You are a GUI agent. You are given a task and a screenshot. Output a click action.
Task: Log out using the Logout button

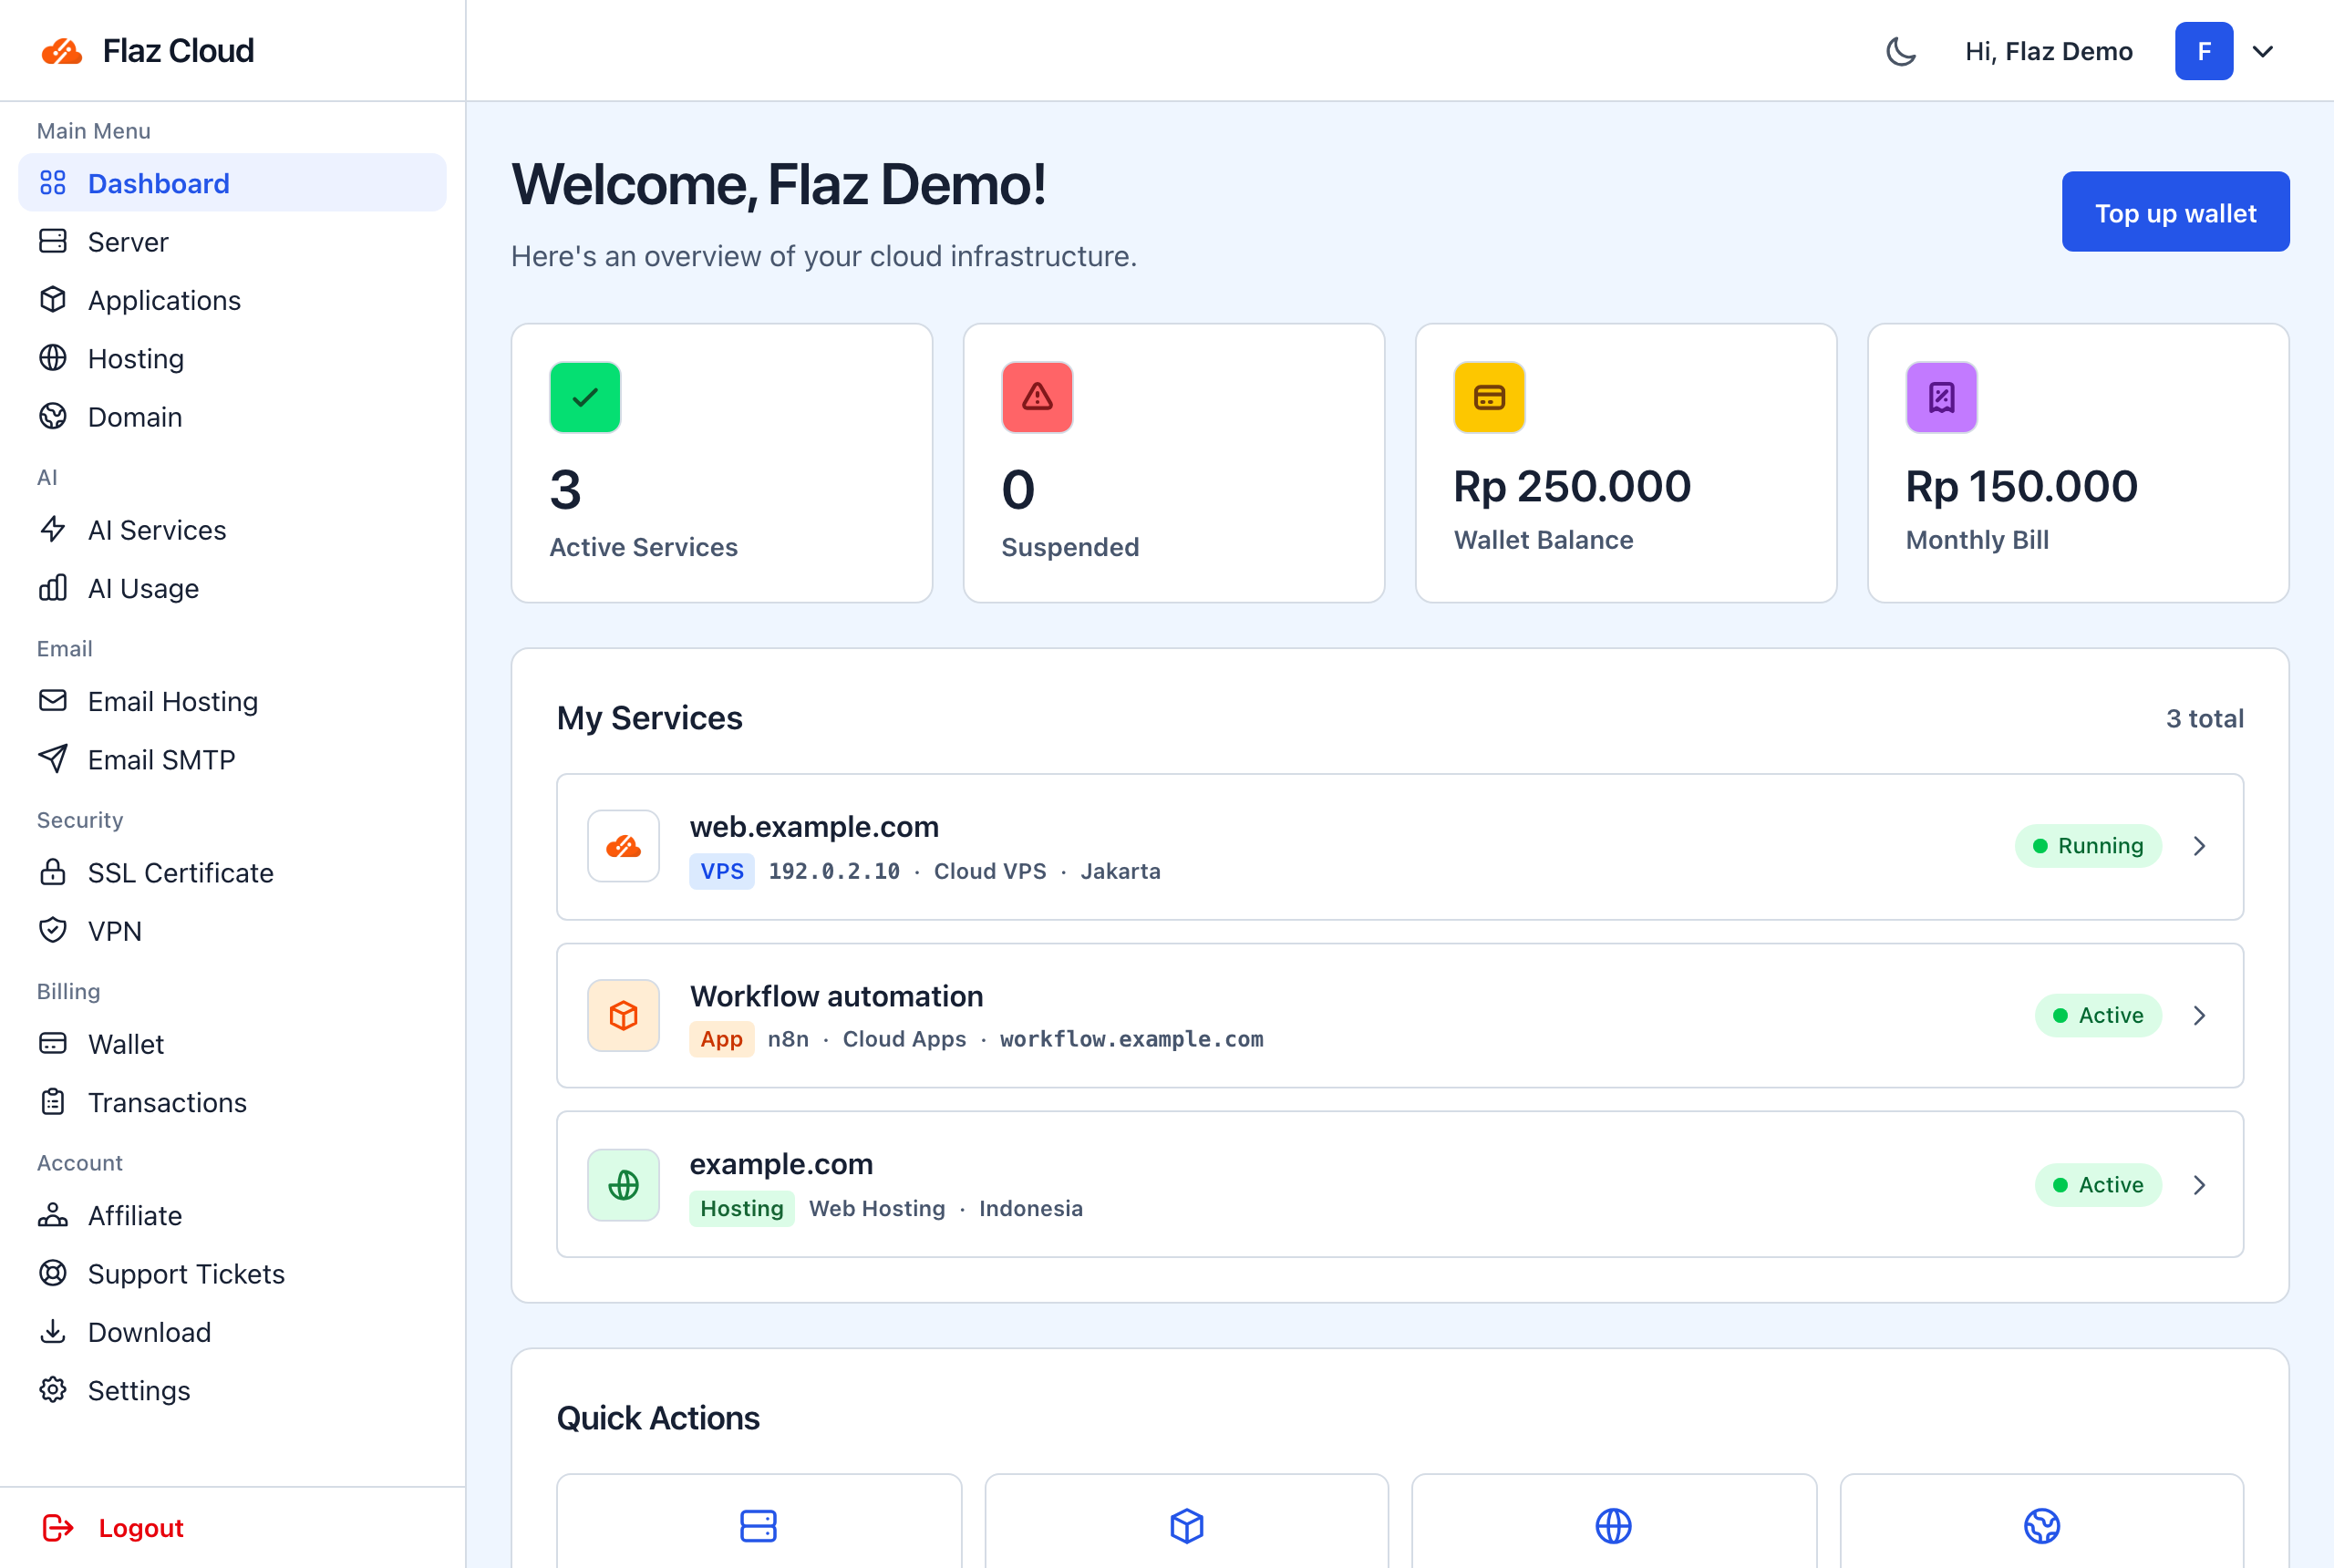pos(113,1527)
